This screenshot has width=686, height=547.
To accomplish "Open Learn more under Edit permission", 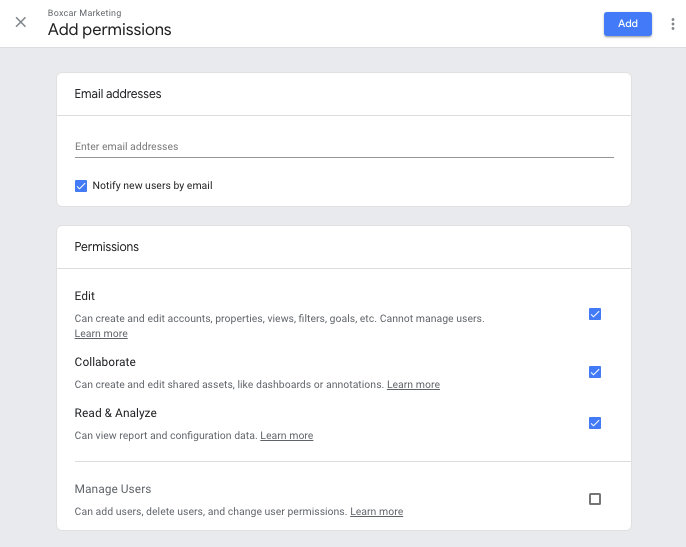I will 101,334.
